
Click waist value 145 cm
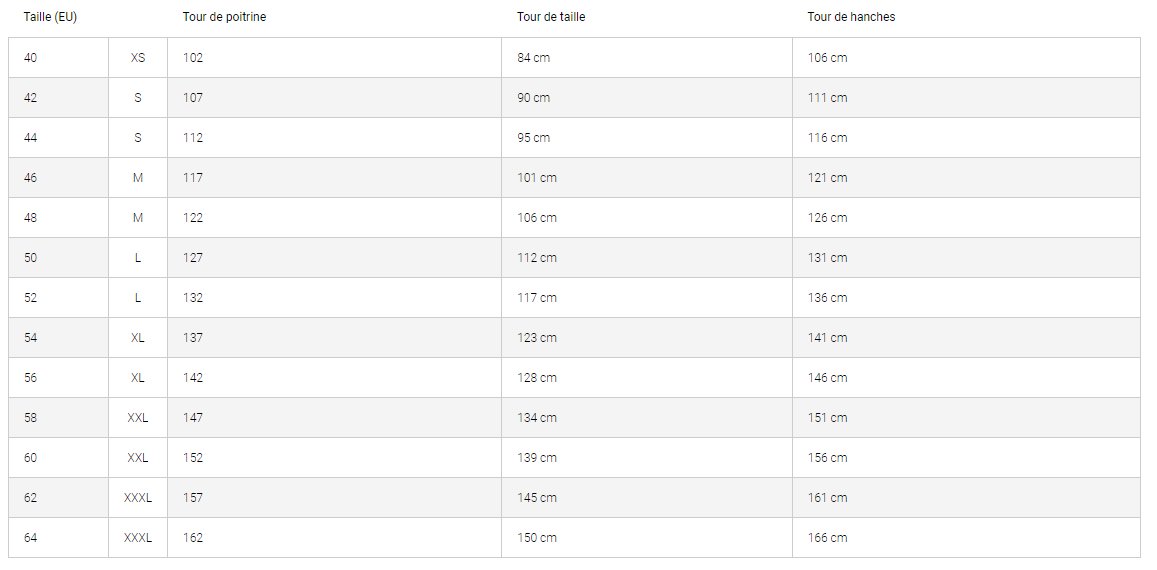coord(536,498)
